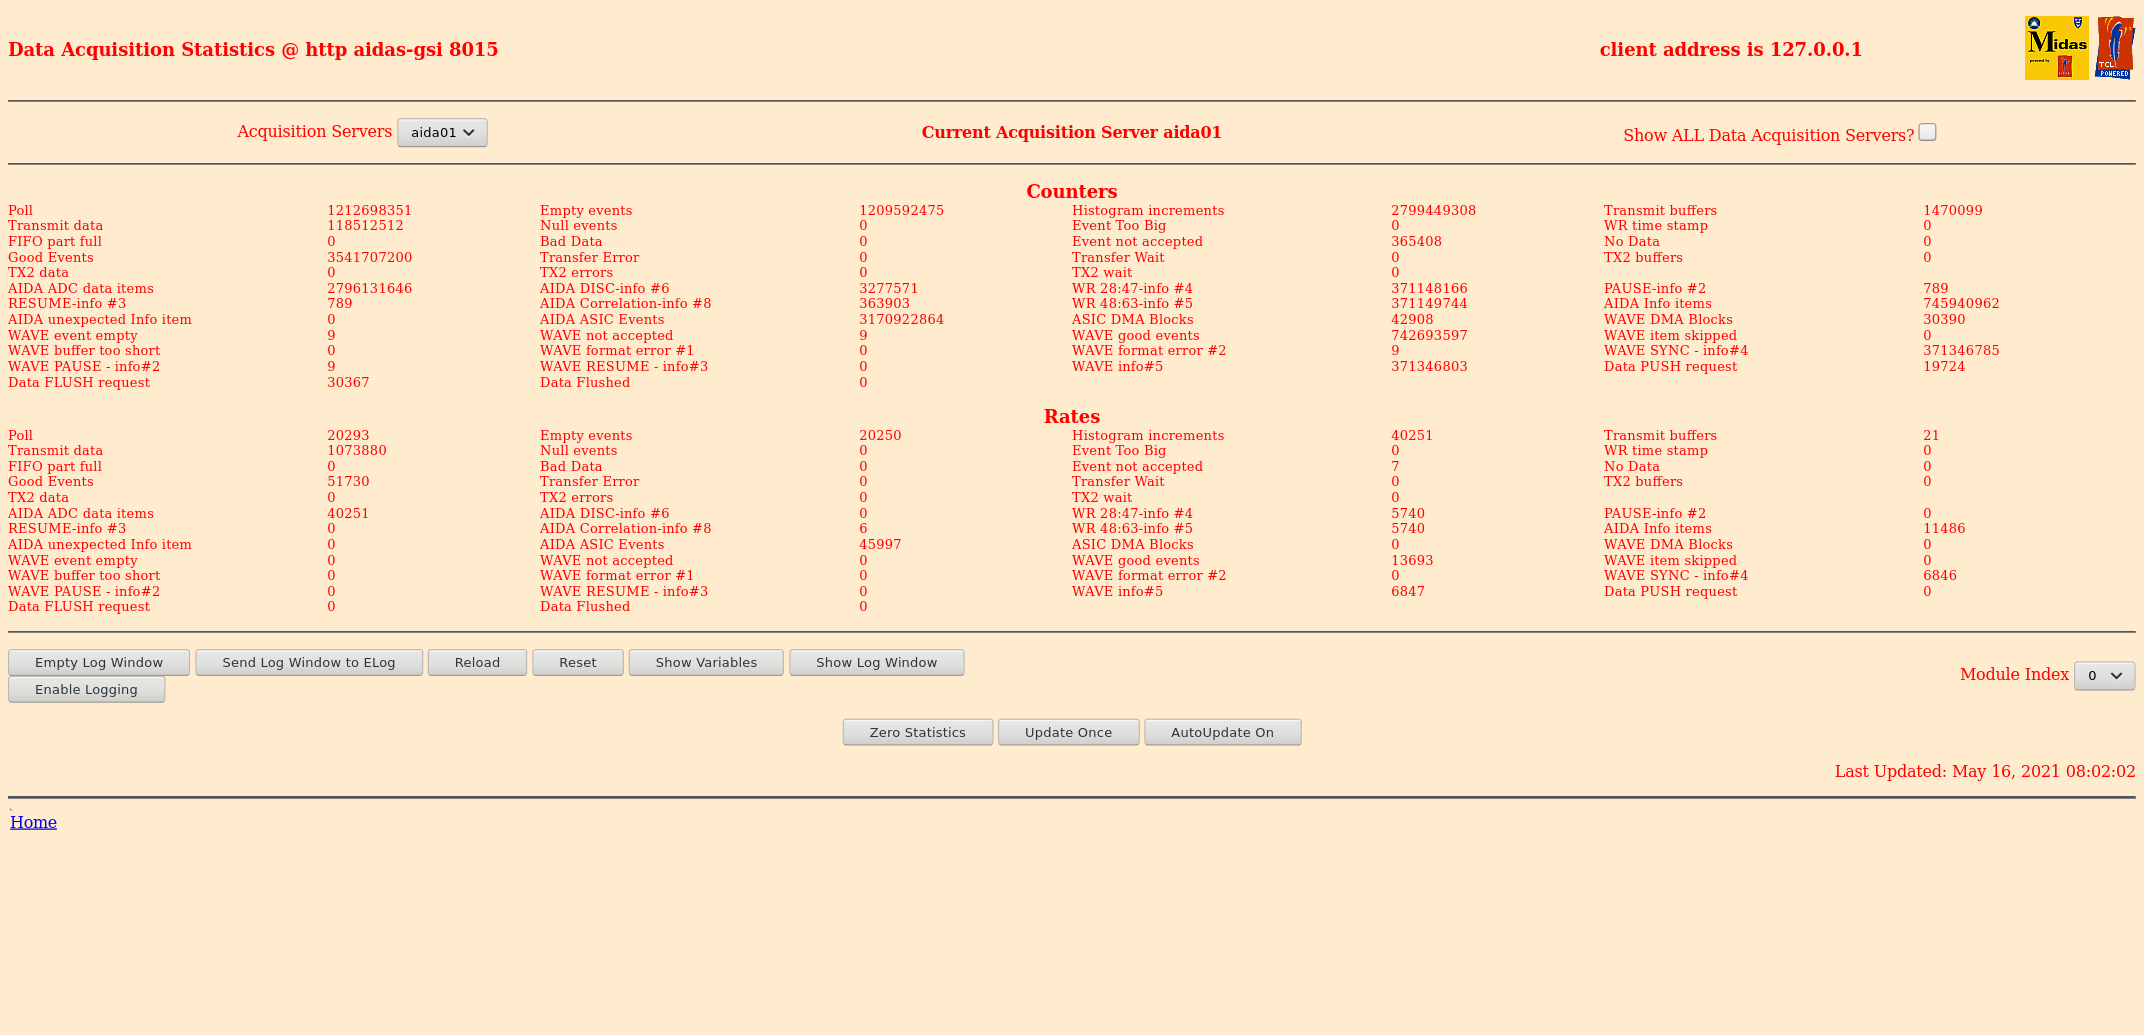Screen dimensions: 2144x1035
Task: Click ASIC DMA Blocks value 42908
Action: click(x=1412, y=320)
